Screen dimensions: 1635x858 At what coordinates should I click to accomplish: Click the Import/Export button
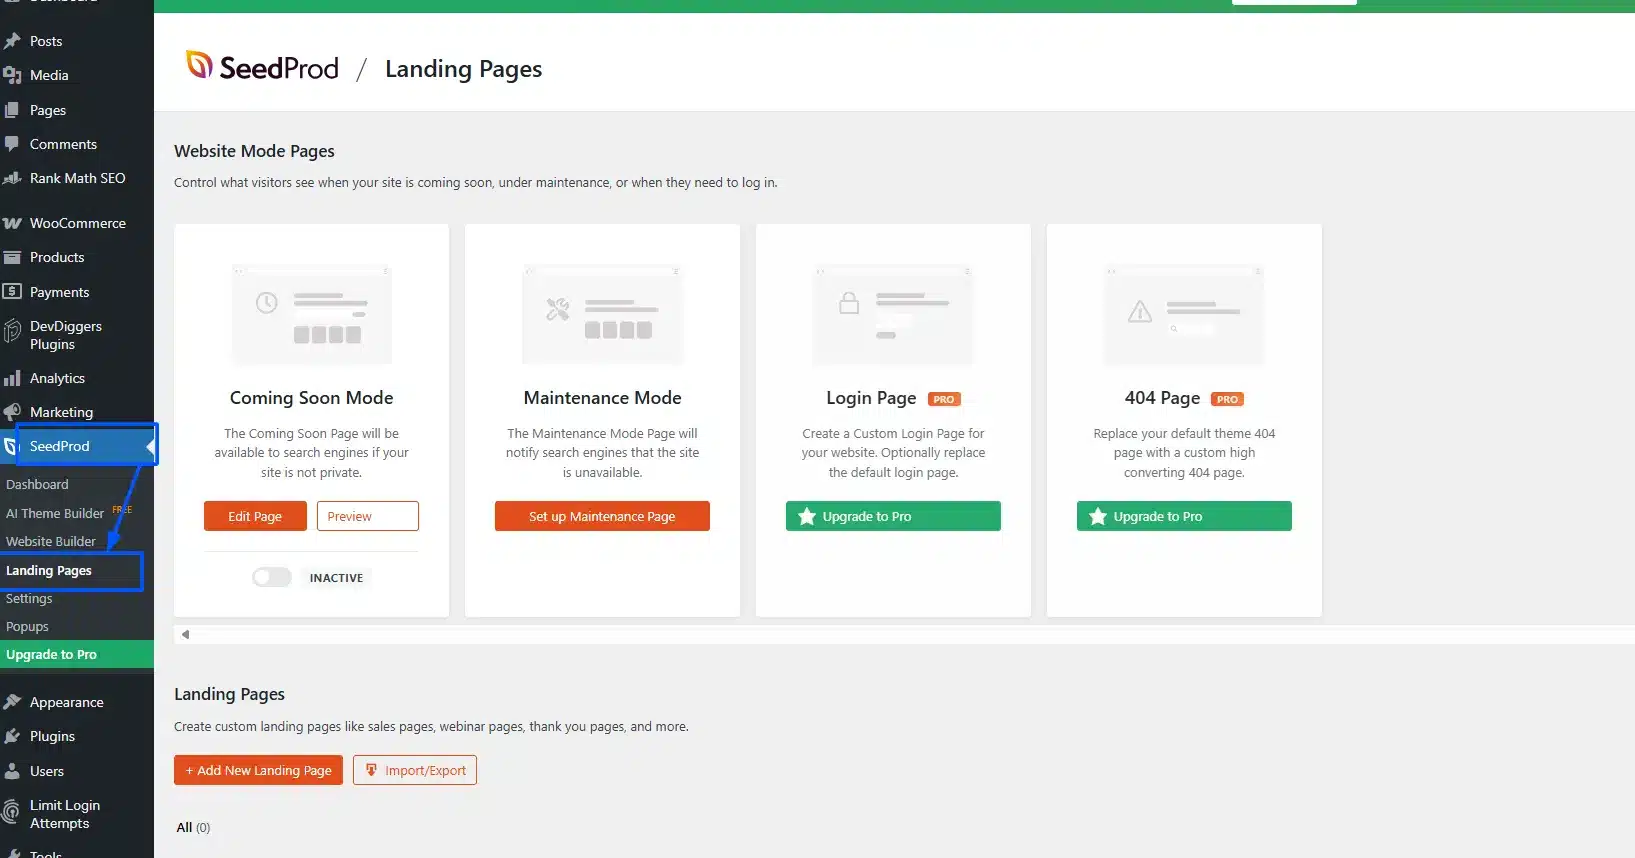pyautogui.click(x=415, y=770)
